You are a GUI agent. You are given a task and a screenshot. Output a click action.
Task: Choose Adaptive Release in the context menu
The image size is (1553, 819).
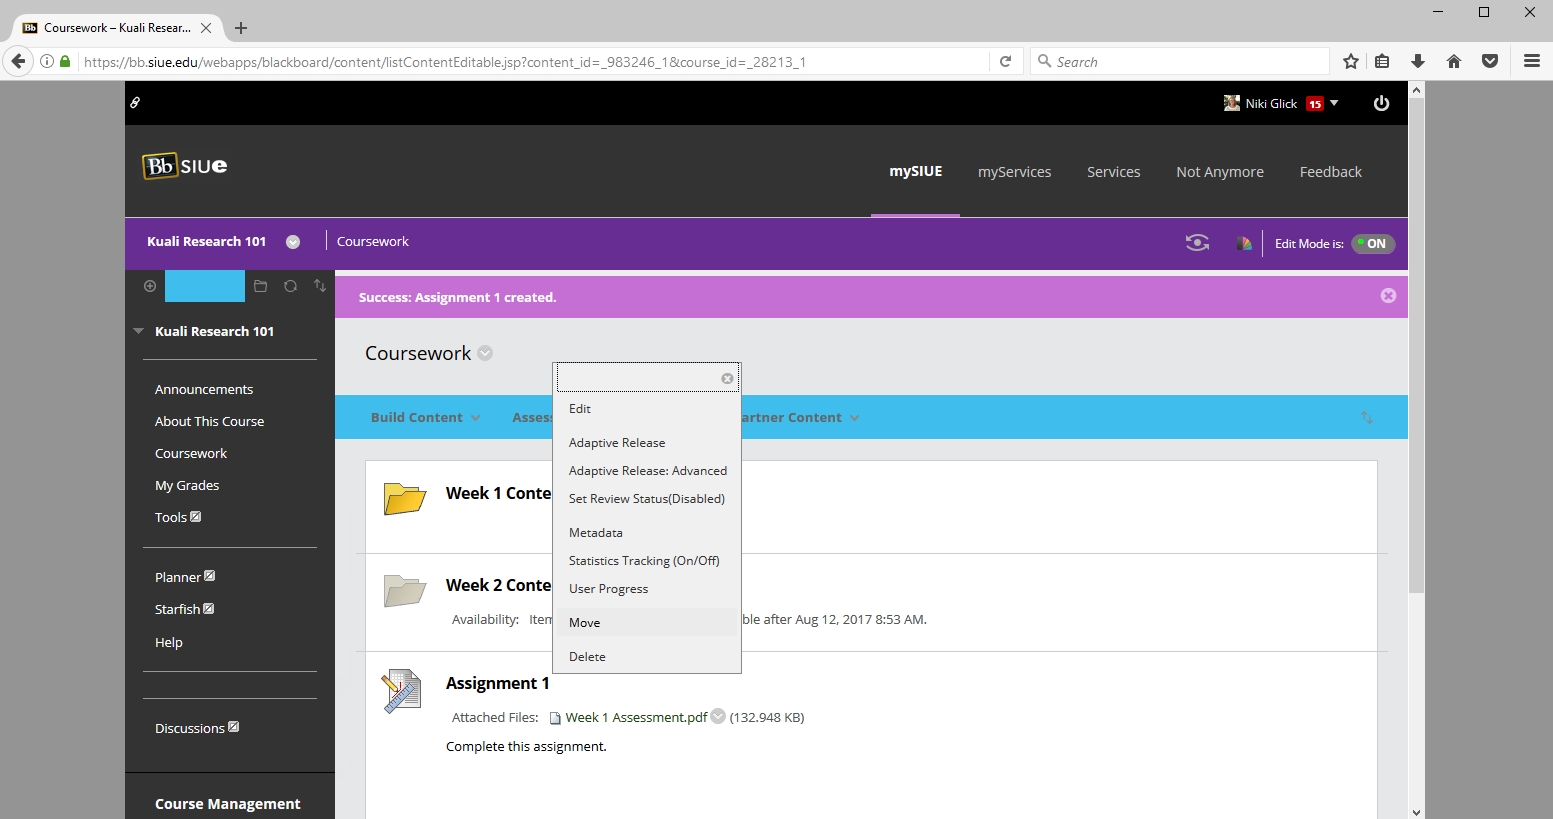tap(617, 443)
